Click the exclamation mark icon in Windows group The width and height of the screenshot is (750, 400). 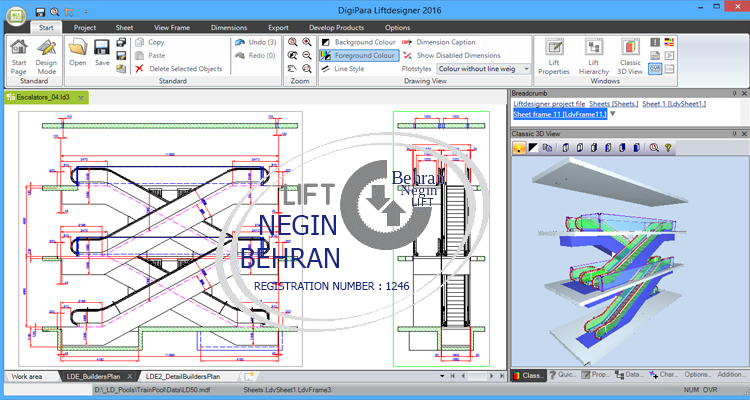click(655, 42)
